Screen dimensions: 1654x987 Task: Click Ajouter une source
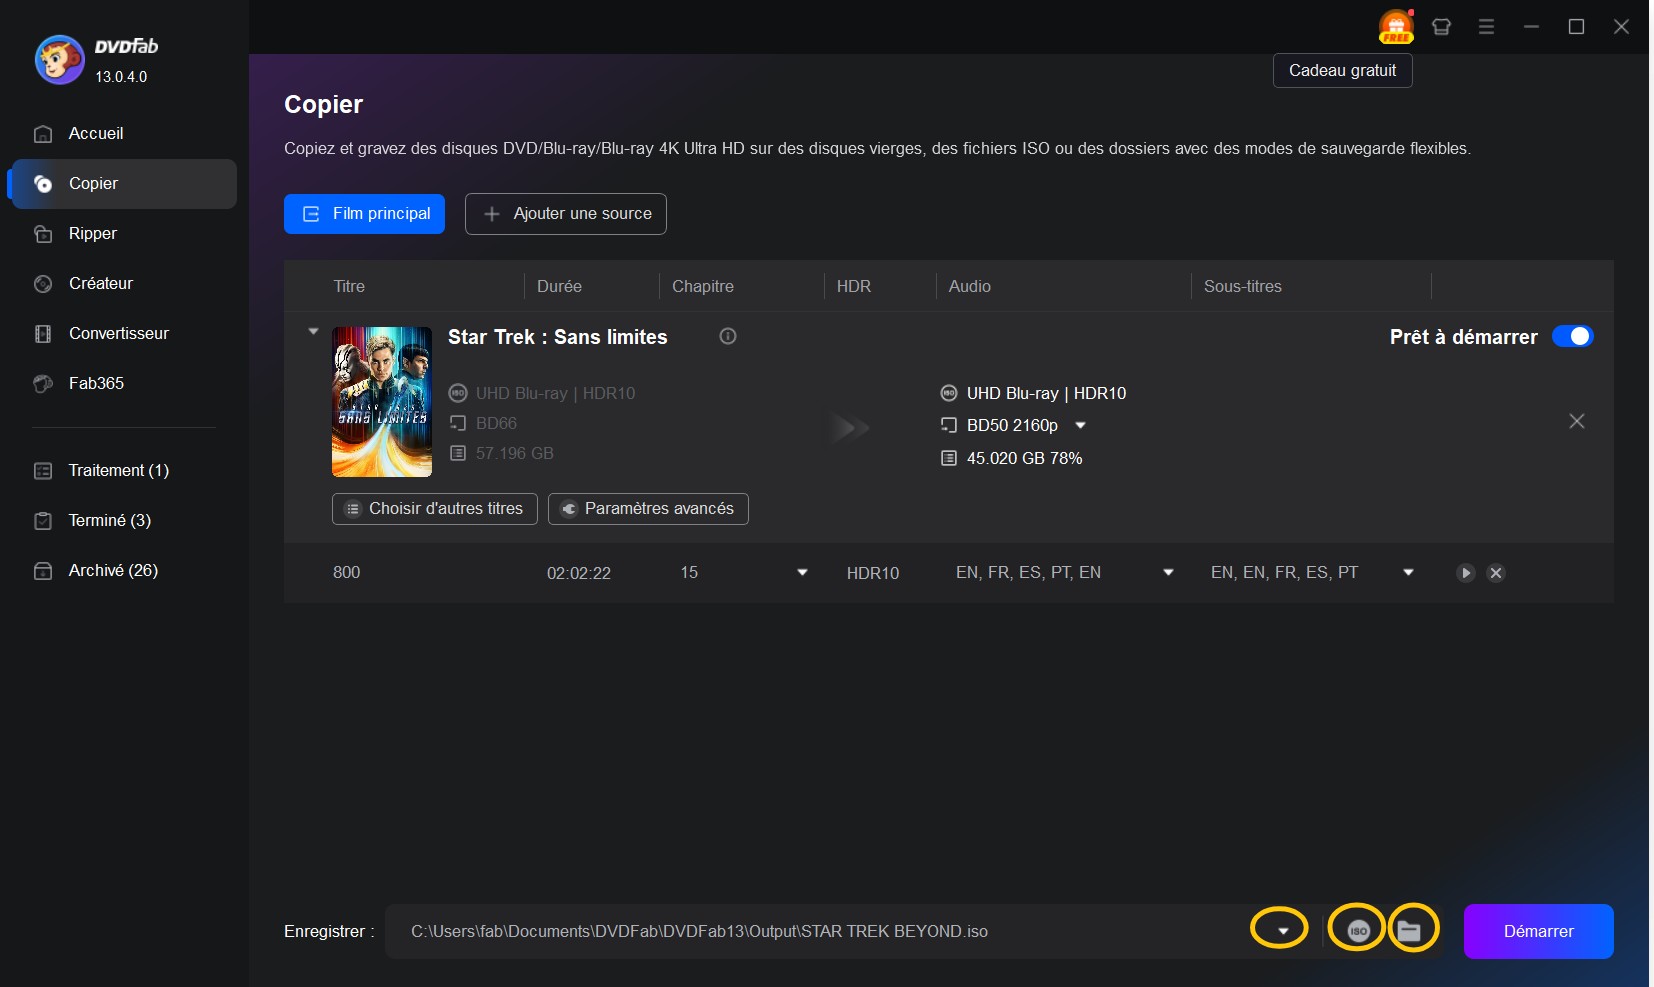click(565, 213)
